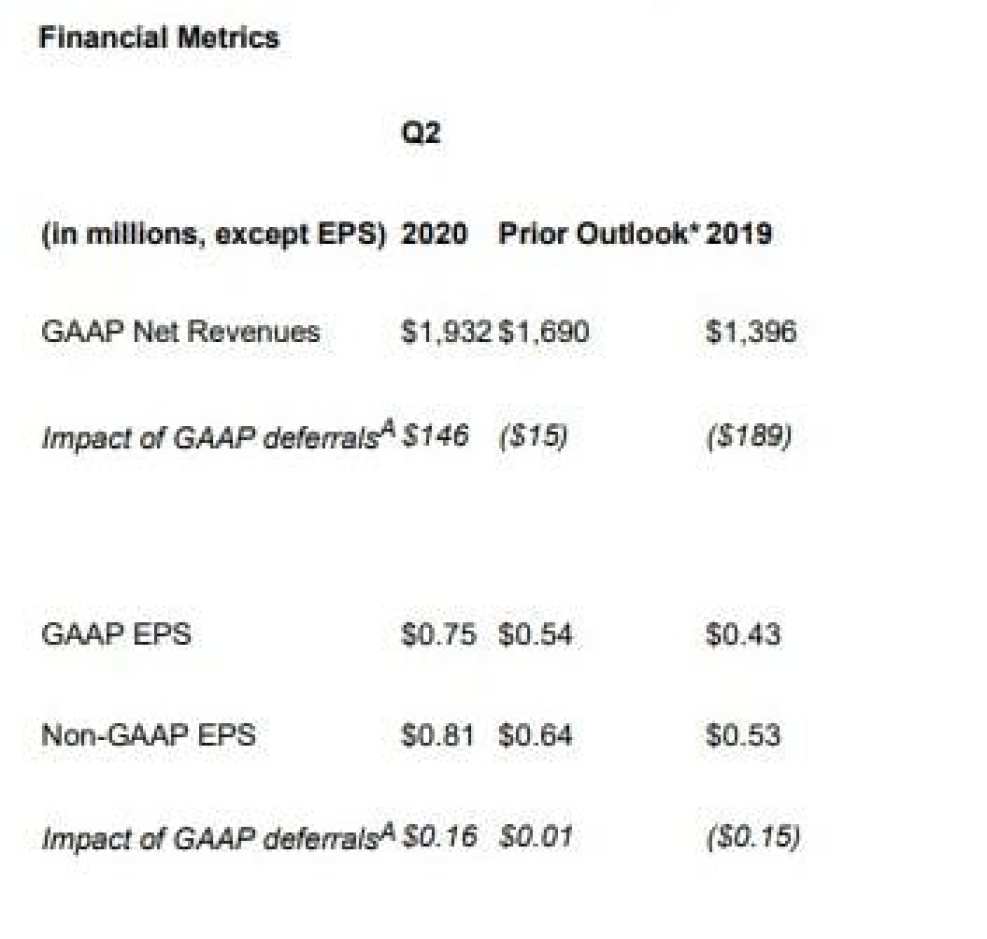Click the Non-GAAP EPS row label

(x=147, y=735)
